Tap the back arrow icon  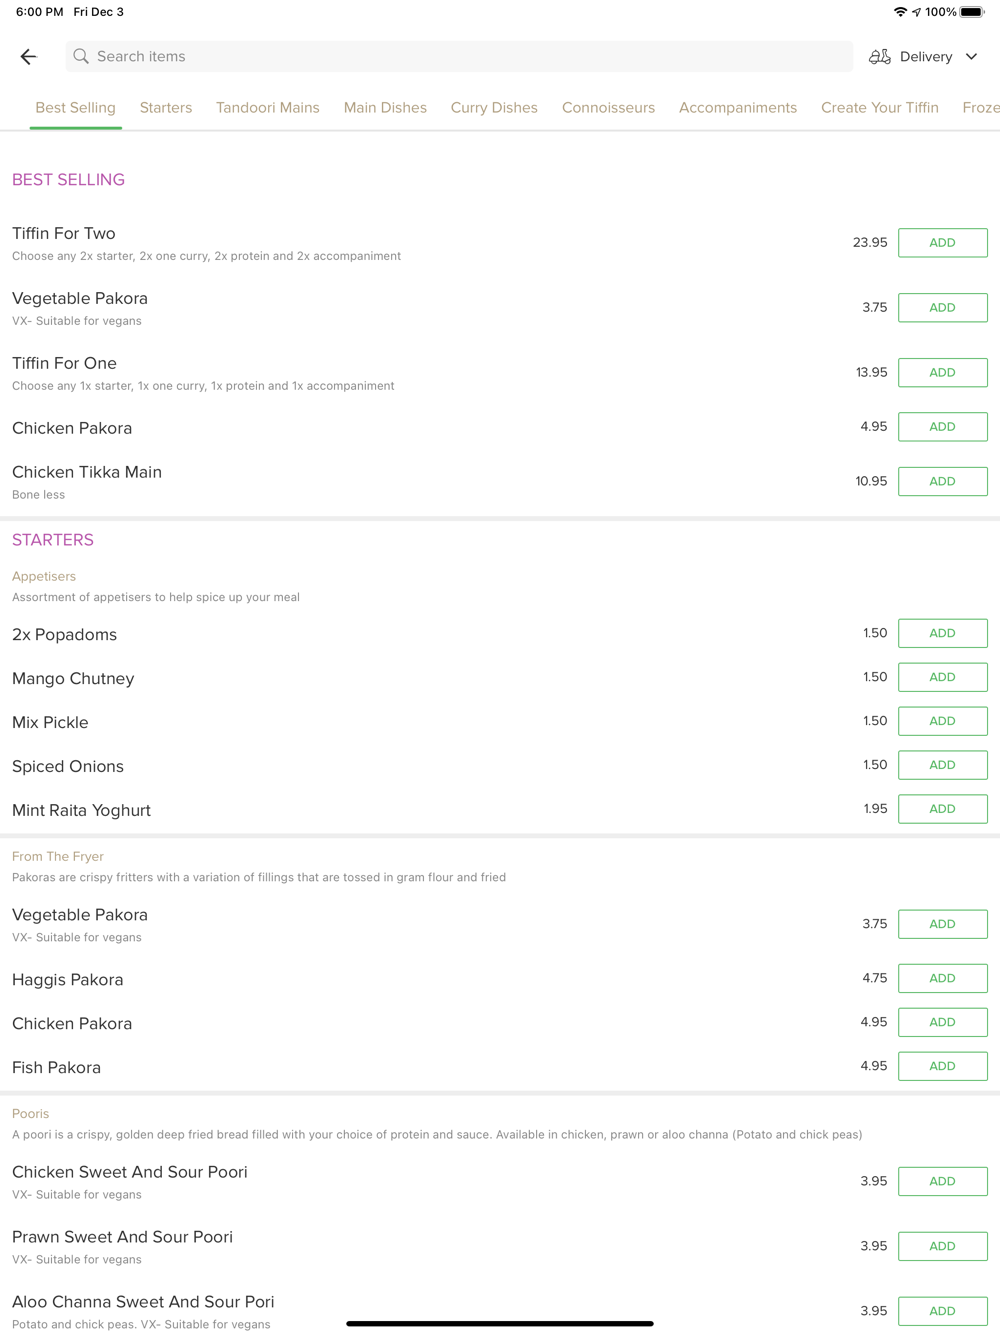28,57
